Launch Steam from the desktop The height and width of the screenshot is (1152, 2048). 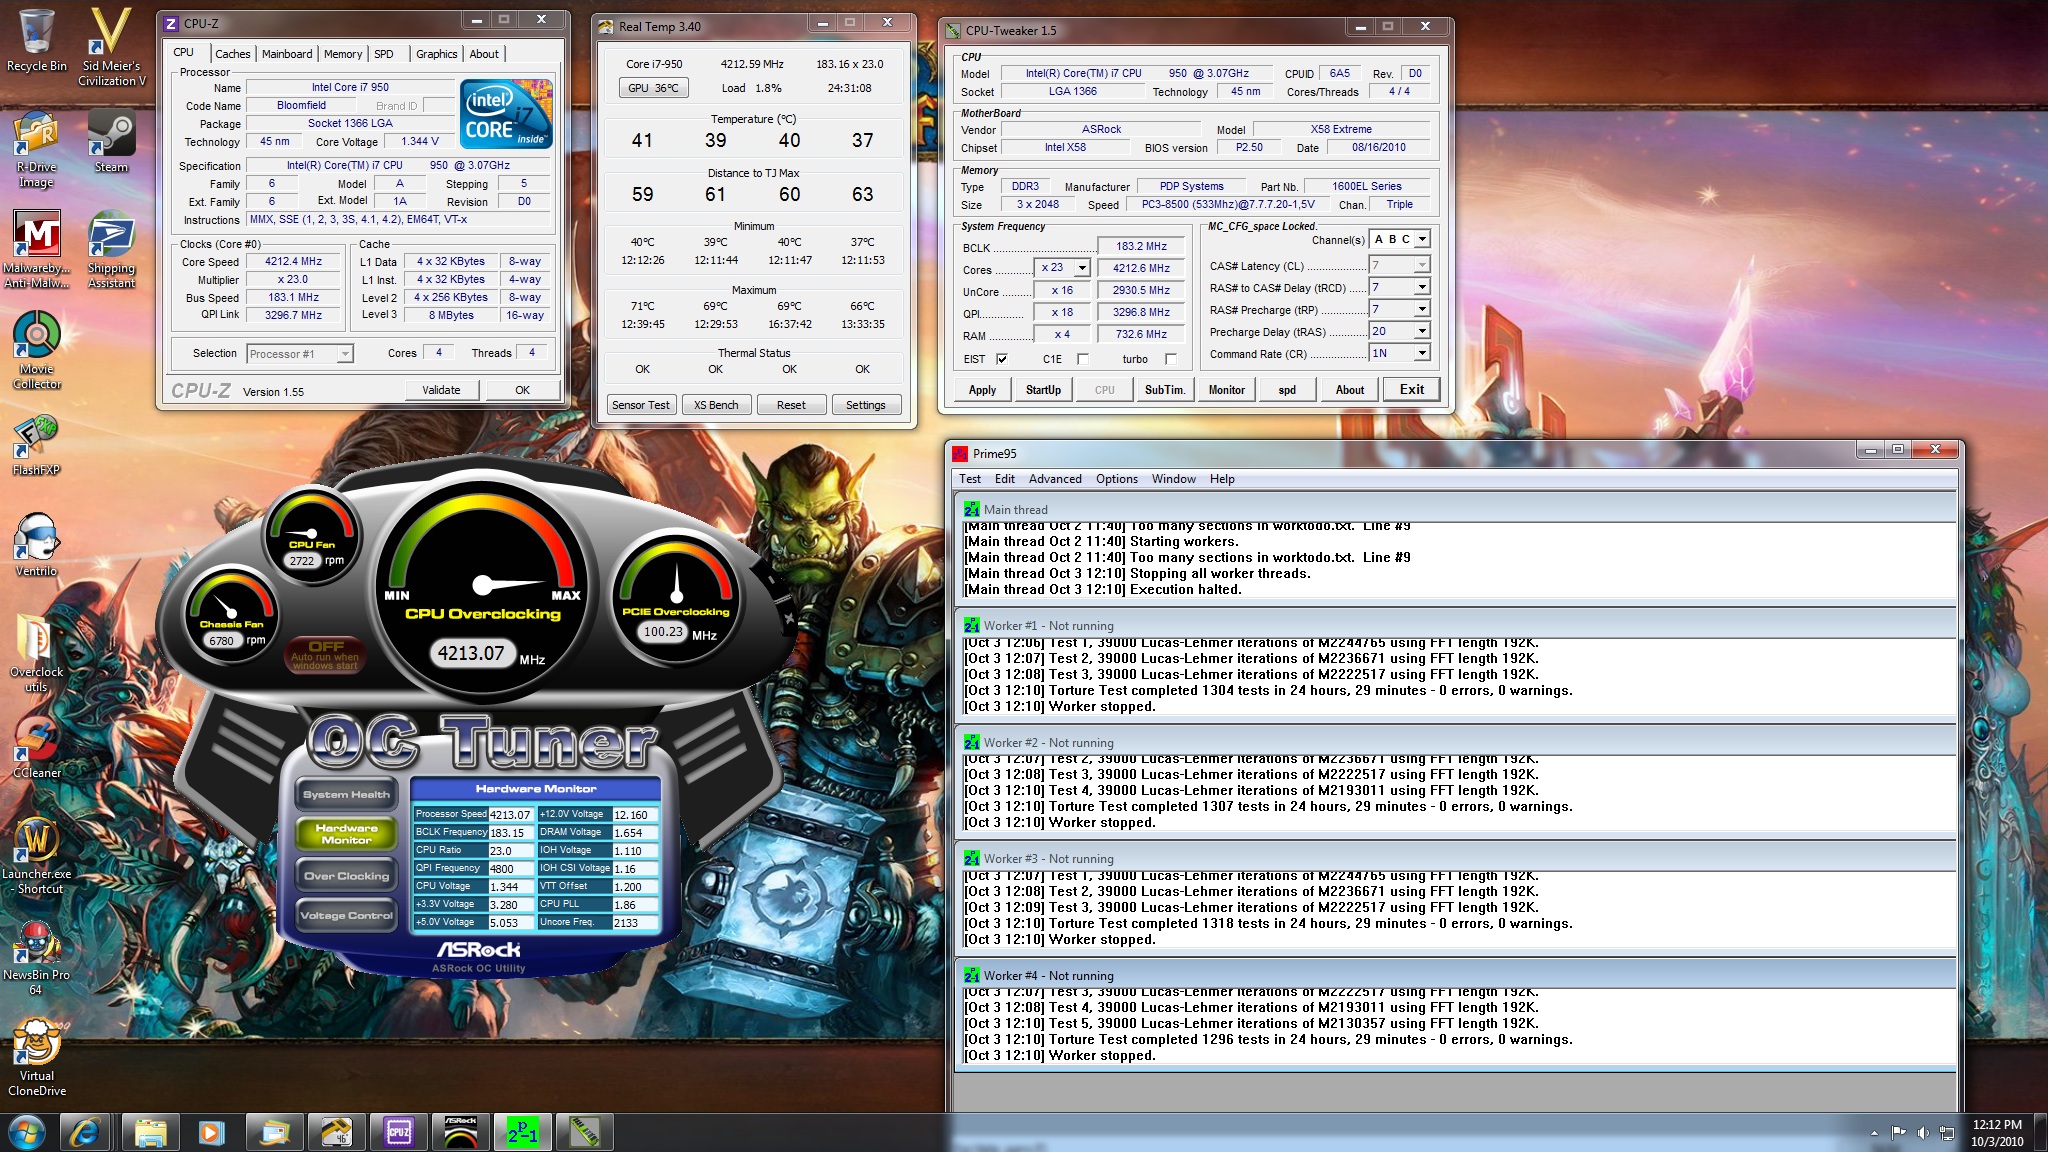pos(111,141)
